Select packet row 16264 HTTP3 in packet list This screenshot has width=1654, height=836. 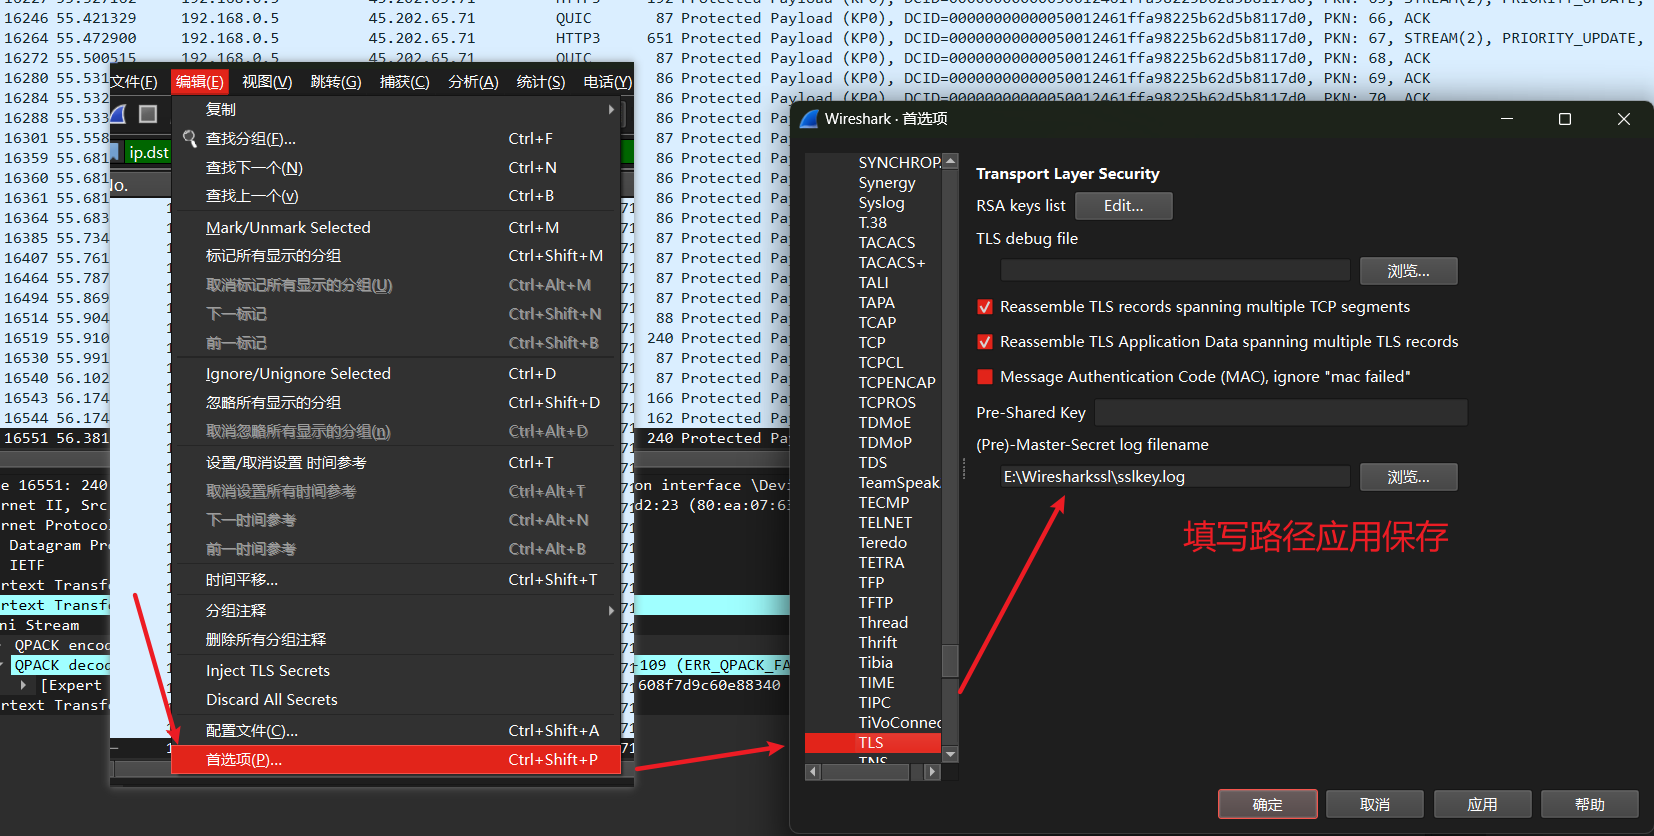coord(827,38)
